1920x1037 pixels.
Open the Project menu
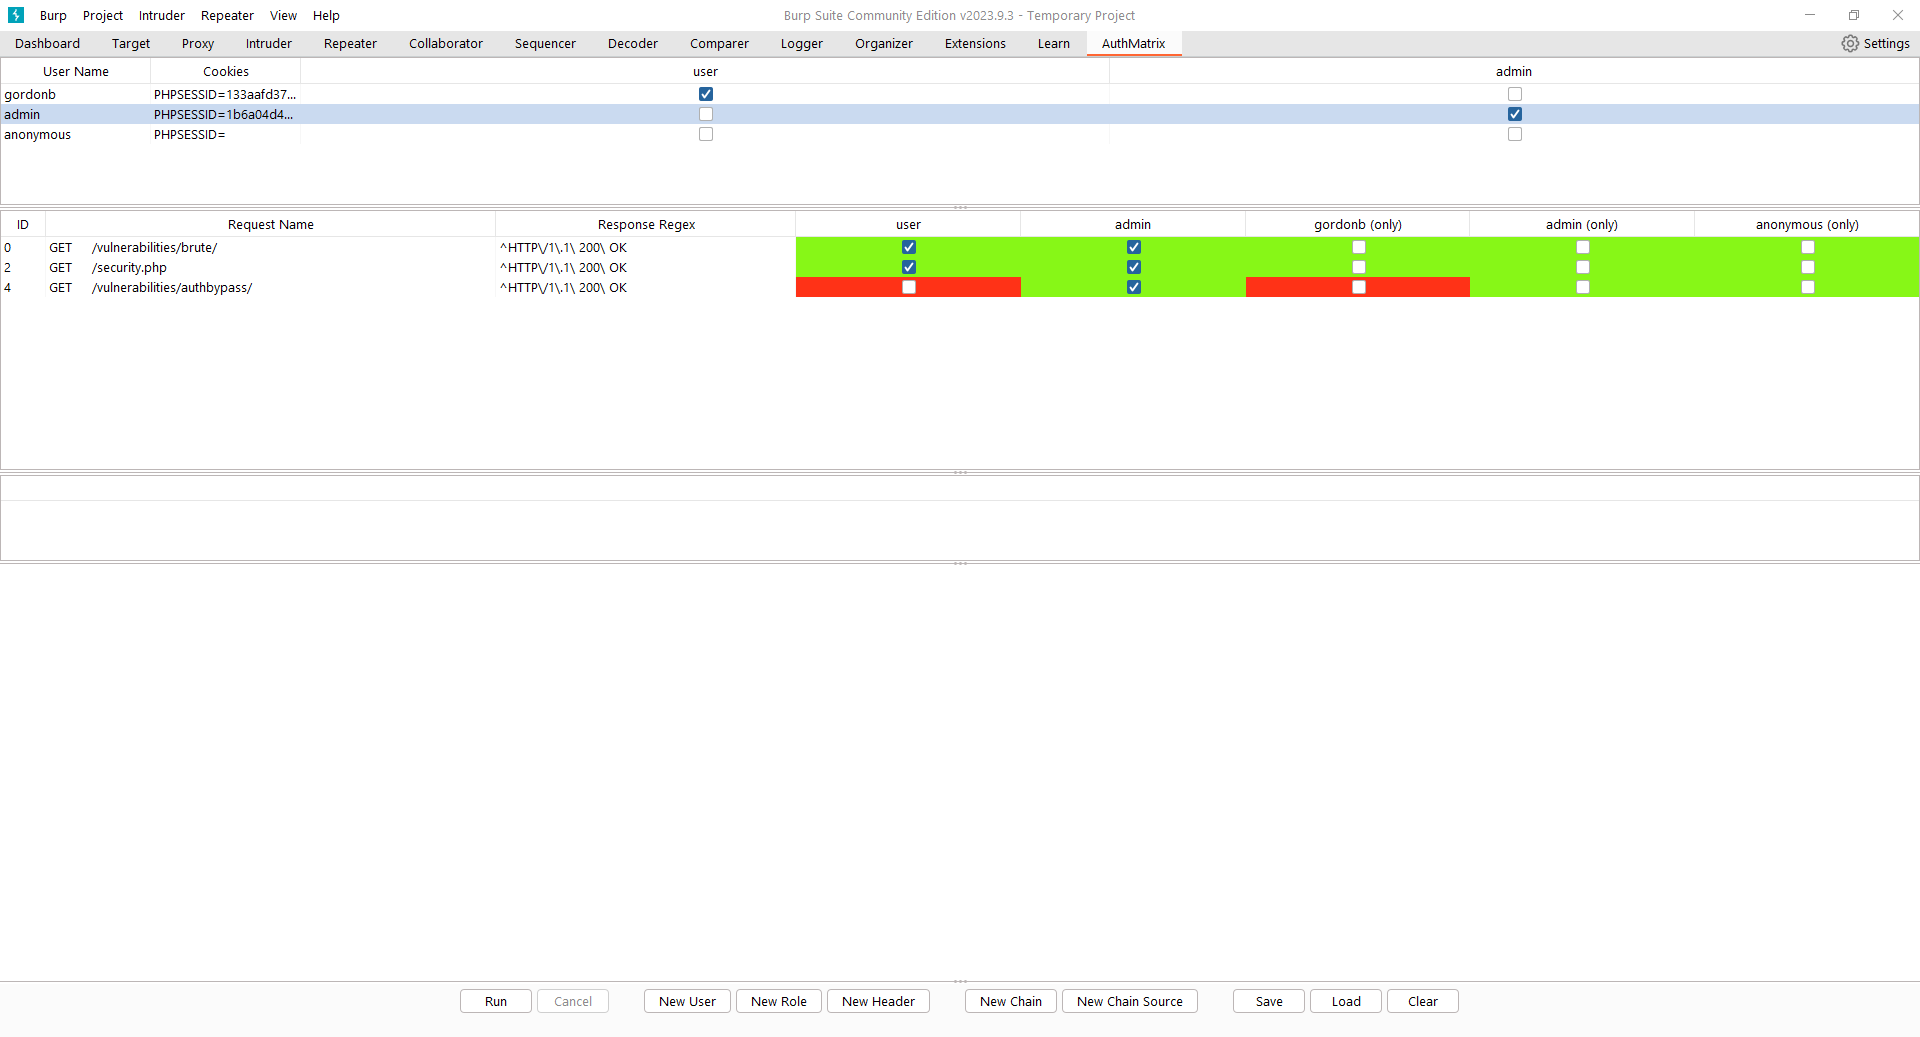click(x=103, y=15)
